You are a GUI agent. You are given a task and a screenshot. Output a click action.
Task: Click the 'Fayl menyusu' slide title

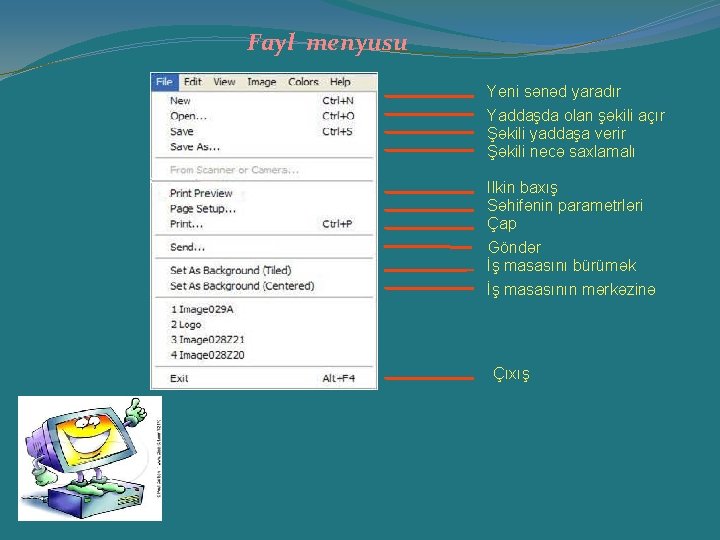tap(327, 43)
